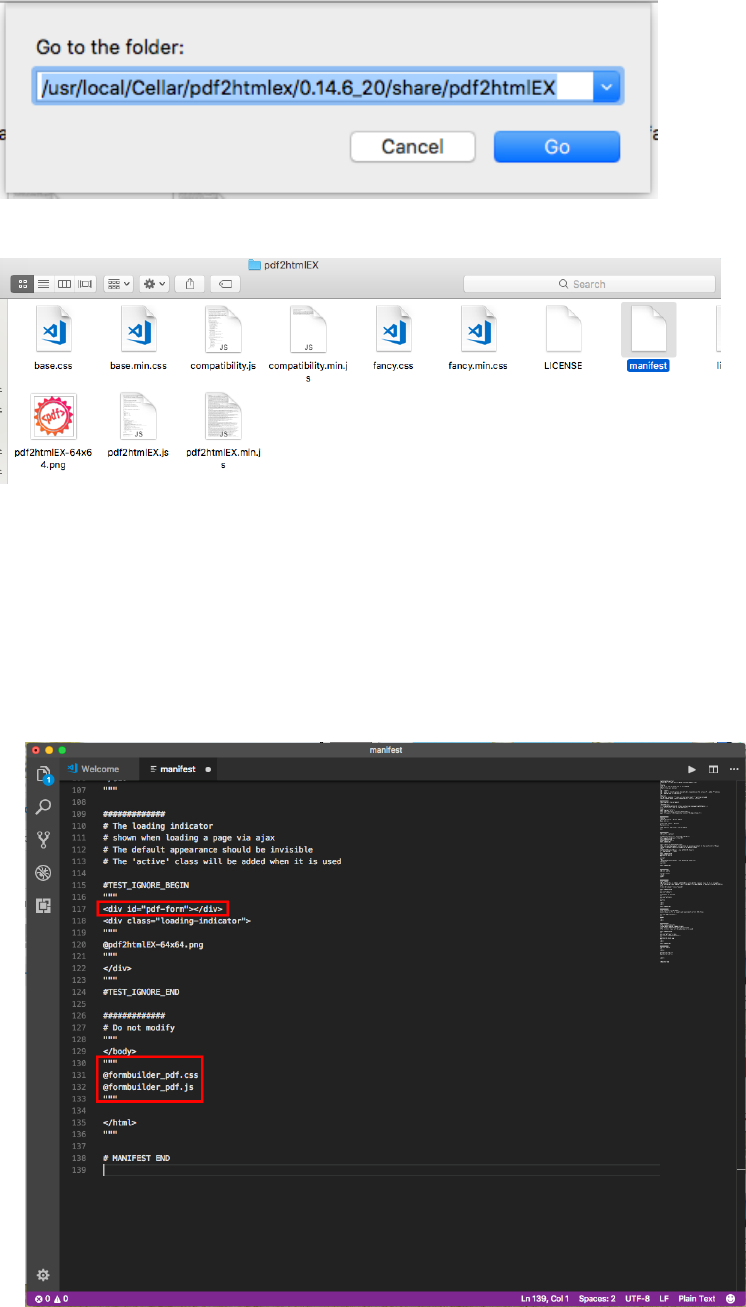This screenshot has height=1307, width=746.
Task: Open editor More Actions ellipsis
Action: [x=733, y=770]
